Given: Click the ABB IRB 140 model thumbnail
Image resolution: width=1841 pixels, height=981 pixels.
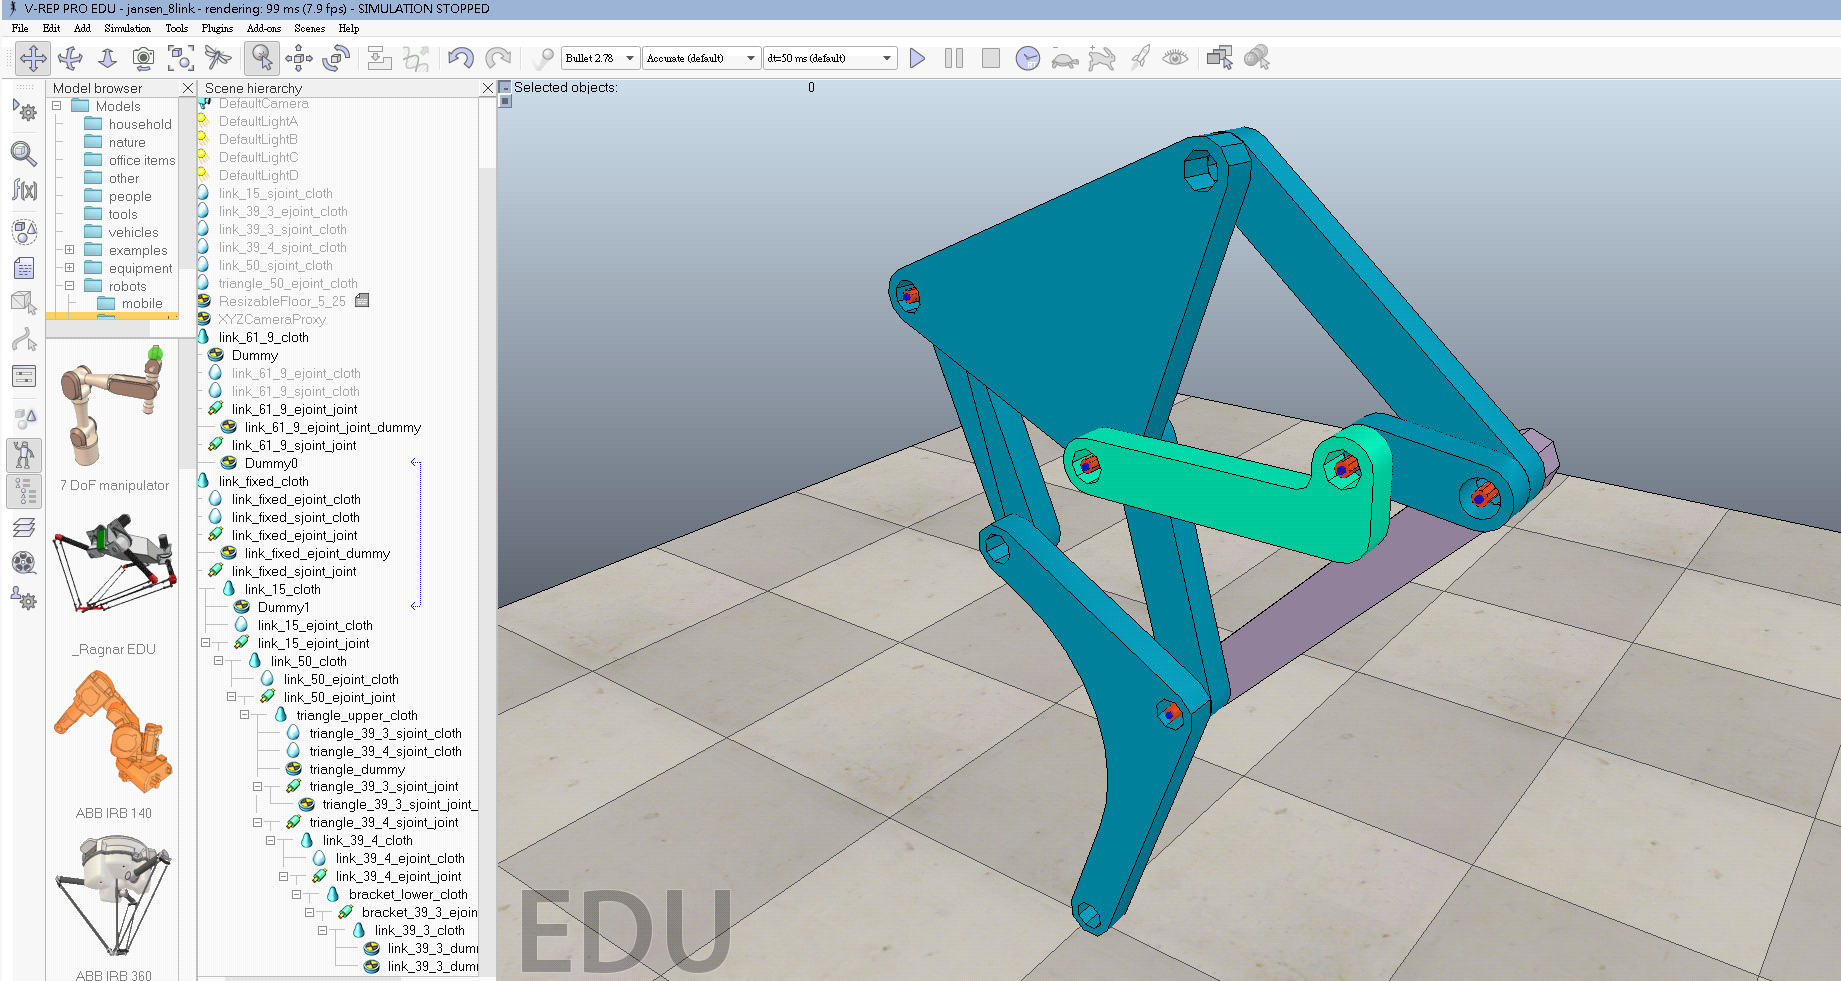Looking at the screenshot, I should [x=113, y=733].
